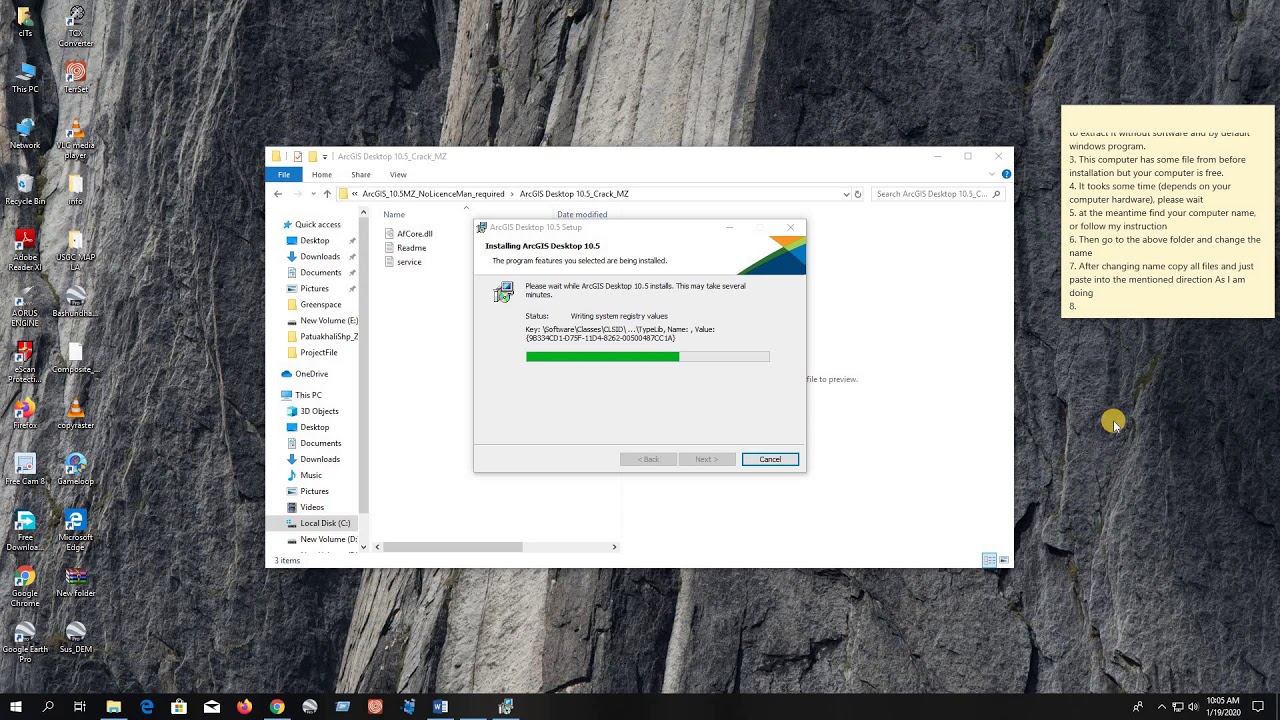
Task: Open the File menu in Explorer
Action: click(284, 174)
